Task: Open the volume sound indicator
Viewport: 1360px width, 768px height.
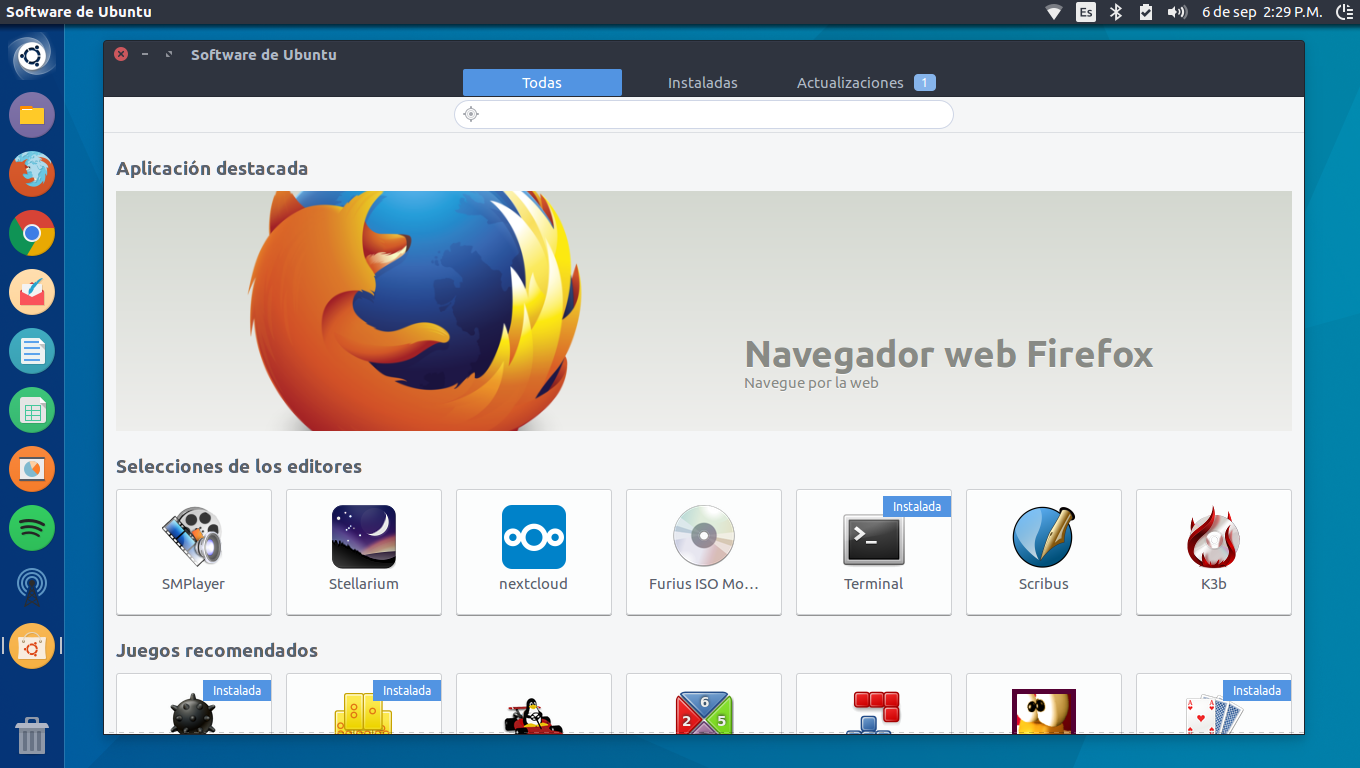Action: tap(1177, 12)
